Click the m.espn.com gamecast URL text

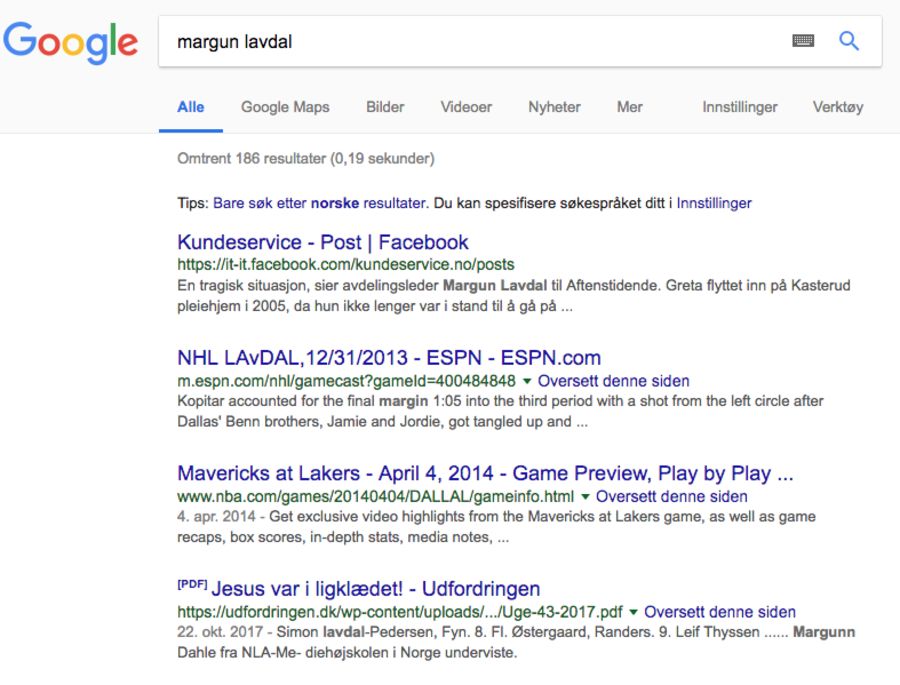pyautogui.click(x=347, y=381)
